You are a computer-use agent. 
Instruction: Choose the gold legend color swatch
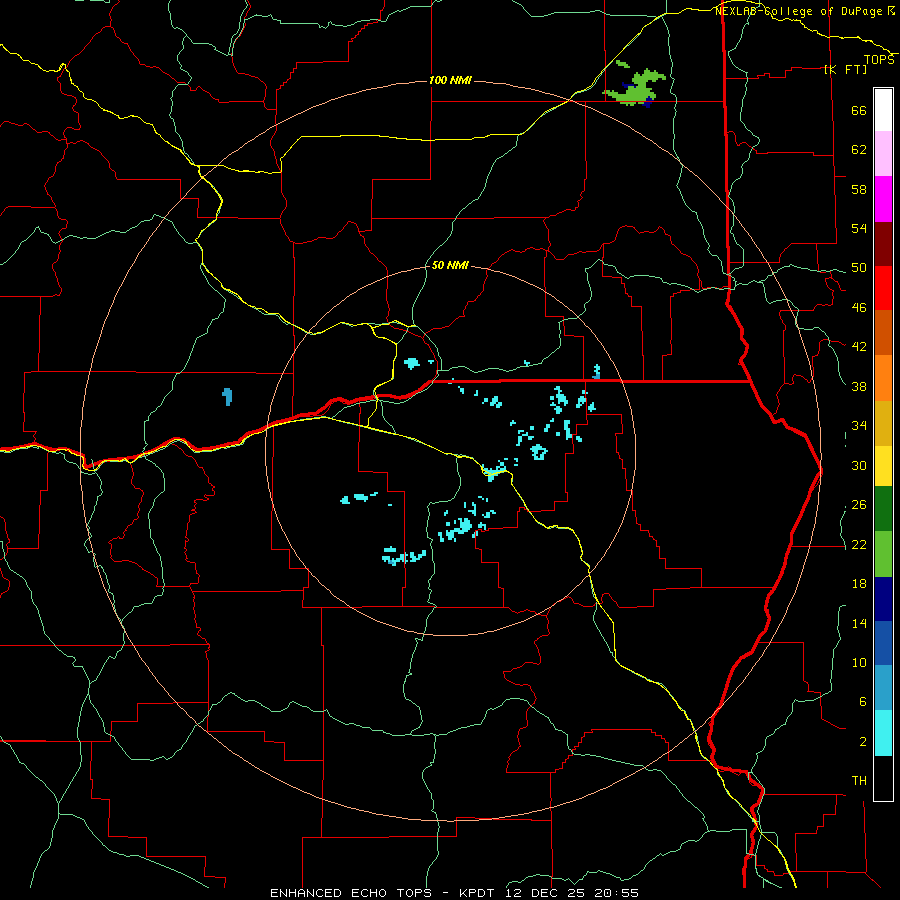coord(883,423)
